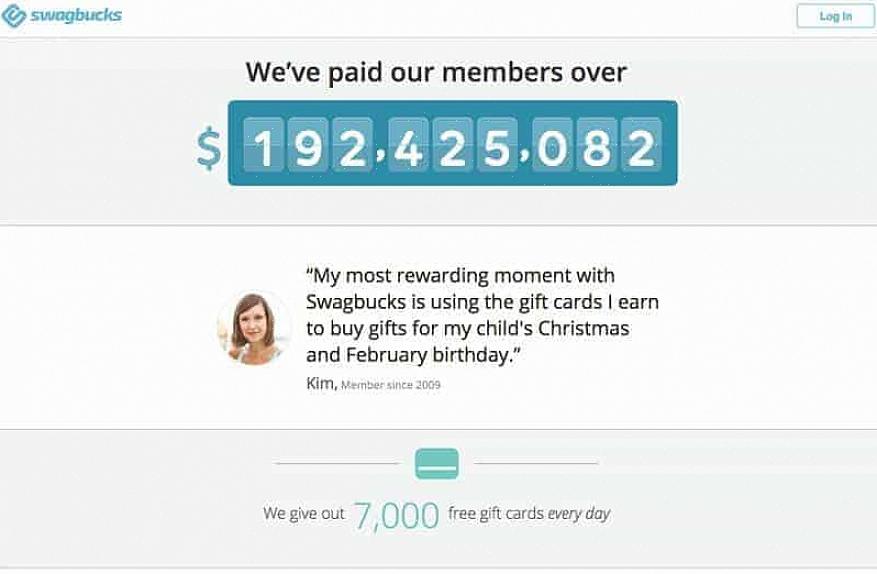Click the digit 5 counter tile
Viewport: 877px width, 574px height.
tap(497, 144)
